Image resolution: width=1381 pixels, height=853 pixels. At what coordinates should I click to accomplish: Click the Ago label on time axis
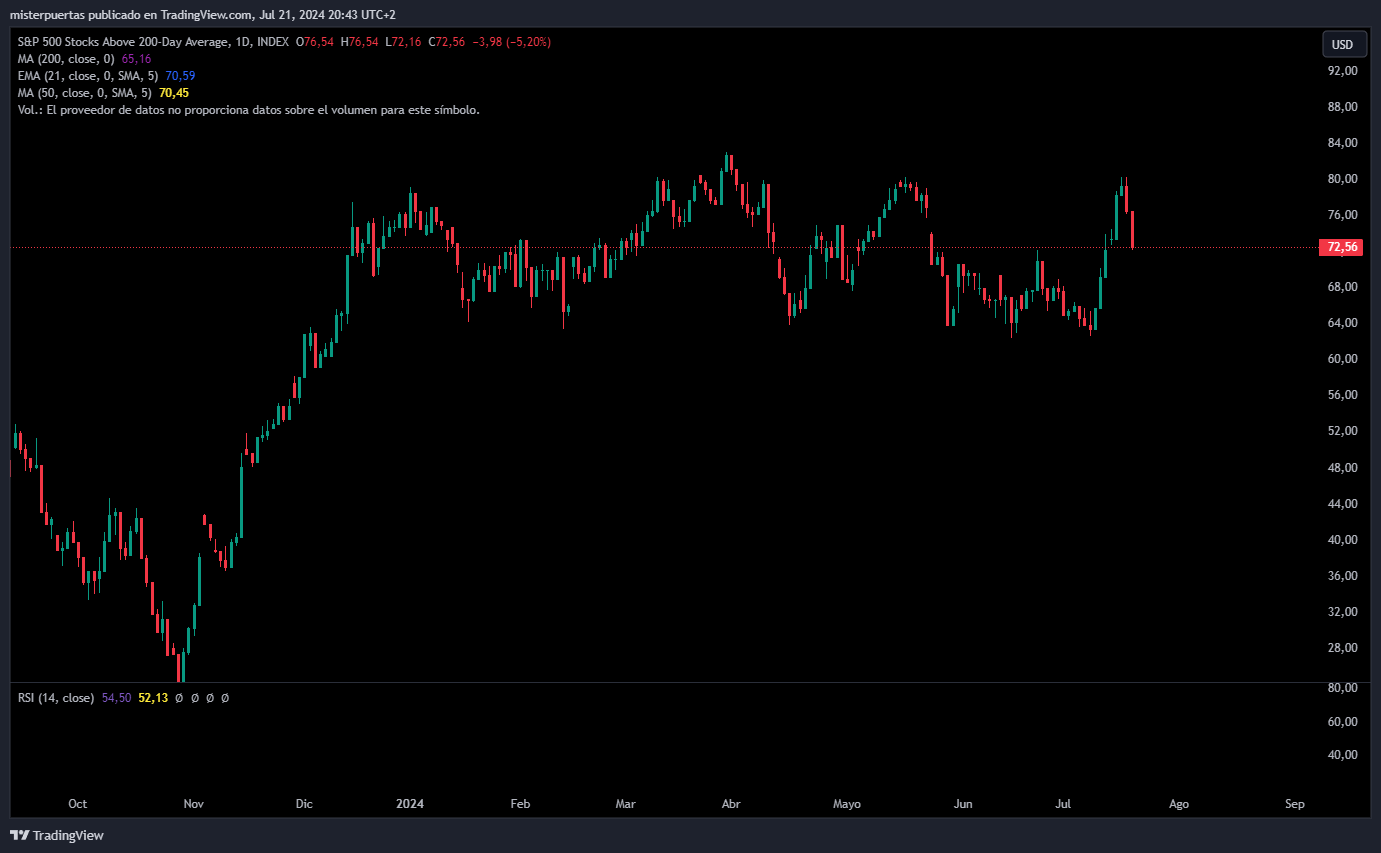pos(1179,804)
